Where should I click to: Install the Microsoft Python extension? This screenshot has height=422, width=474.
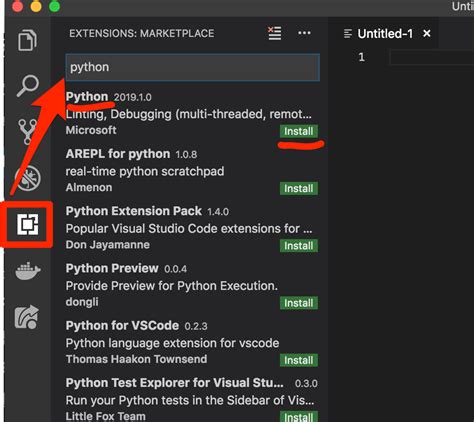tap(299, 131)
